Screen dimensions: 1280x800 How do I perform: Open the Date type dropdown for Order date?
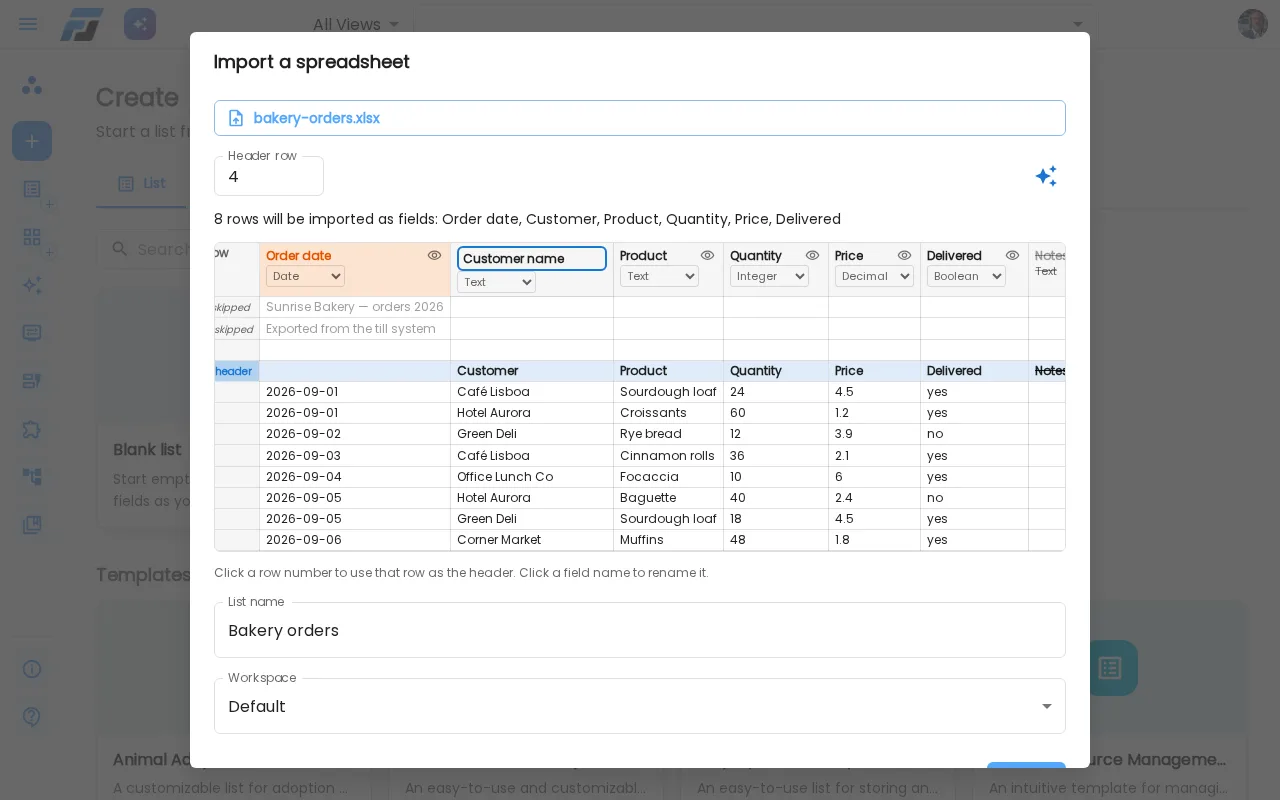point(305,276)
